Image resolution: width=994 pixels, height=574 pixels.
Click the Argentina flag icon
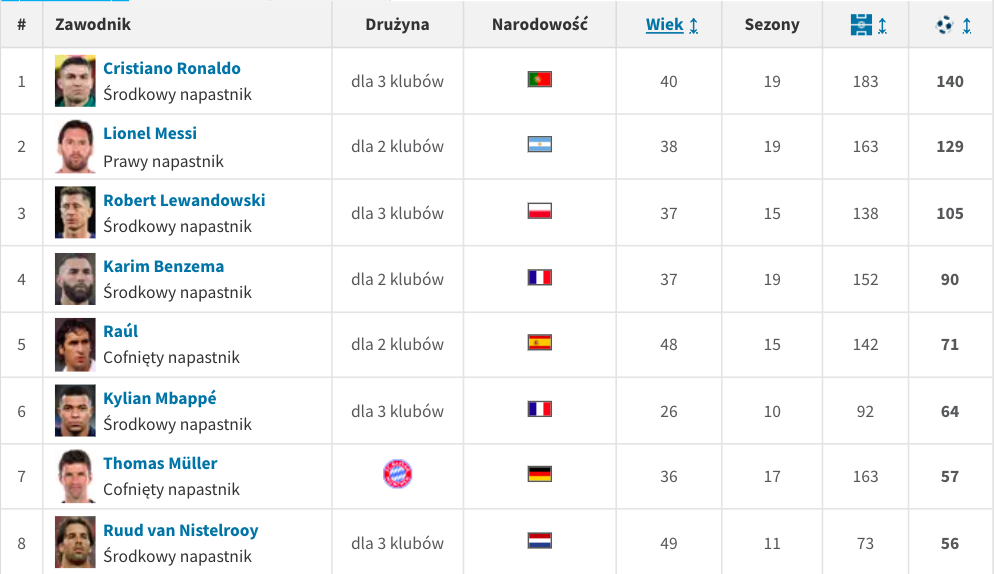pos(539,145)
